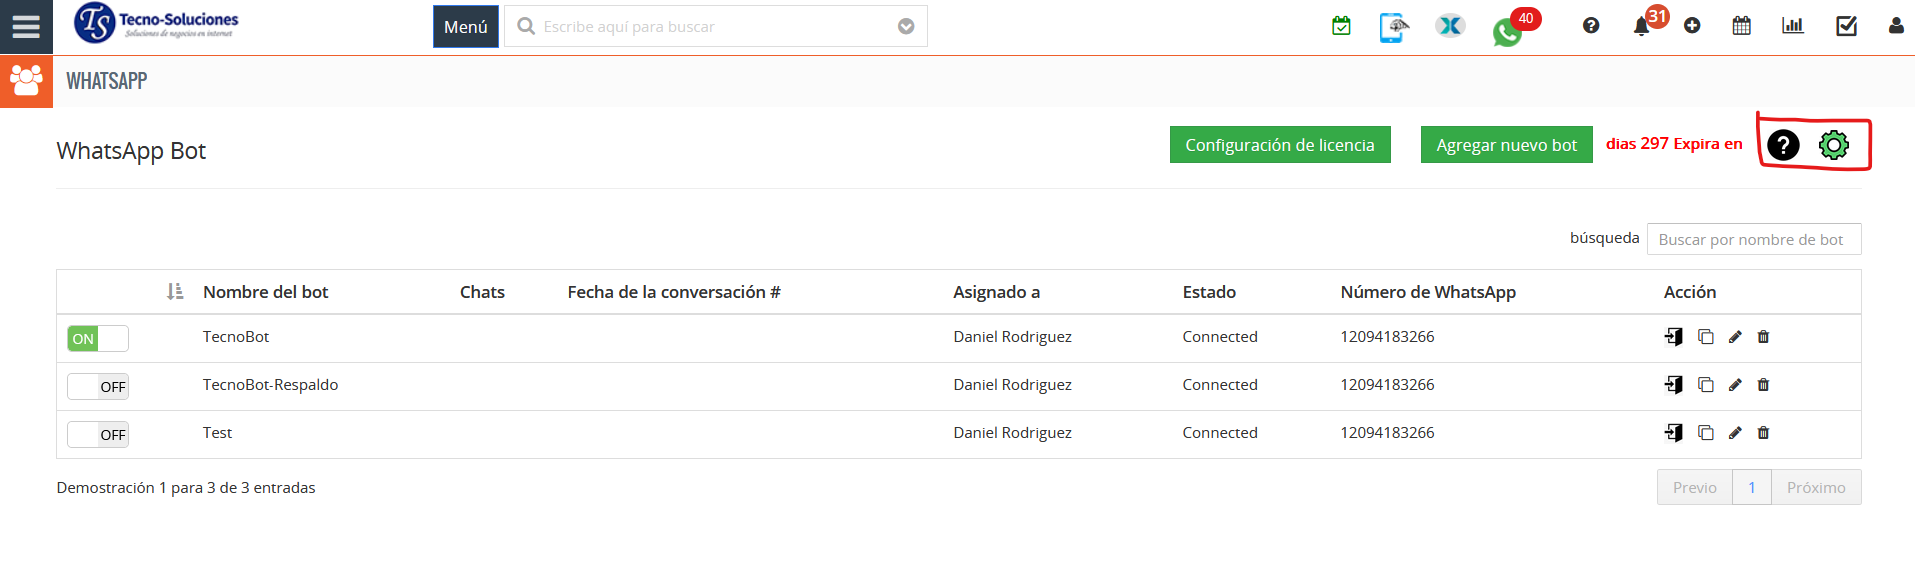Switch on the Test bot toggle
Screen dimensions: 1915x572
pos(98,435)
